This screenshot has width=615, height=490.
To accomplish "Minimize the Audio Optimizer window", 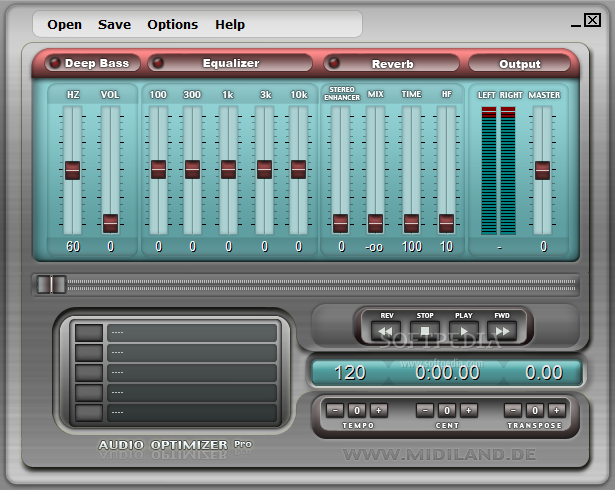I will [575, 25].
